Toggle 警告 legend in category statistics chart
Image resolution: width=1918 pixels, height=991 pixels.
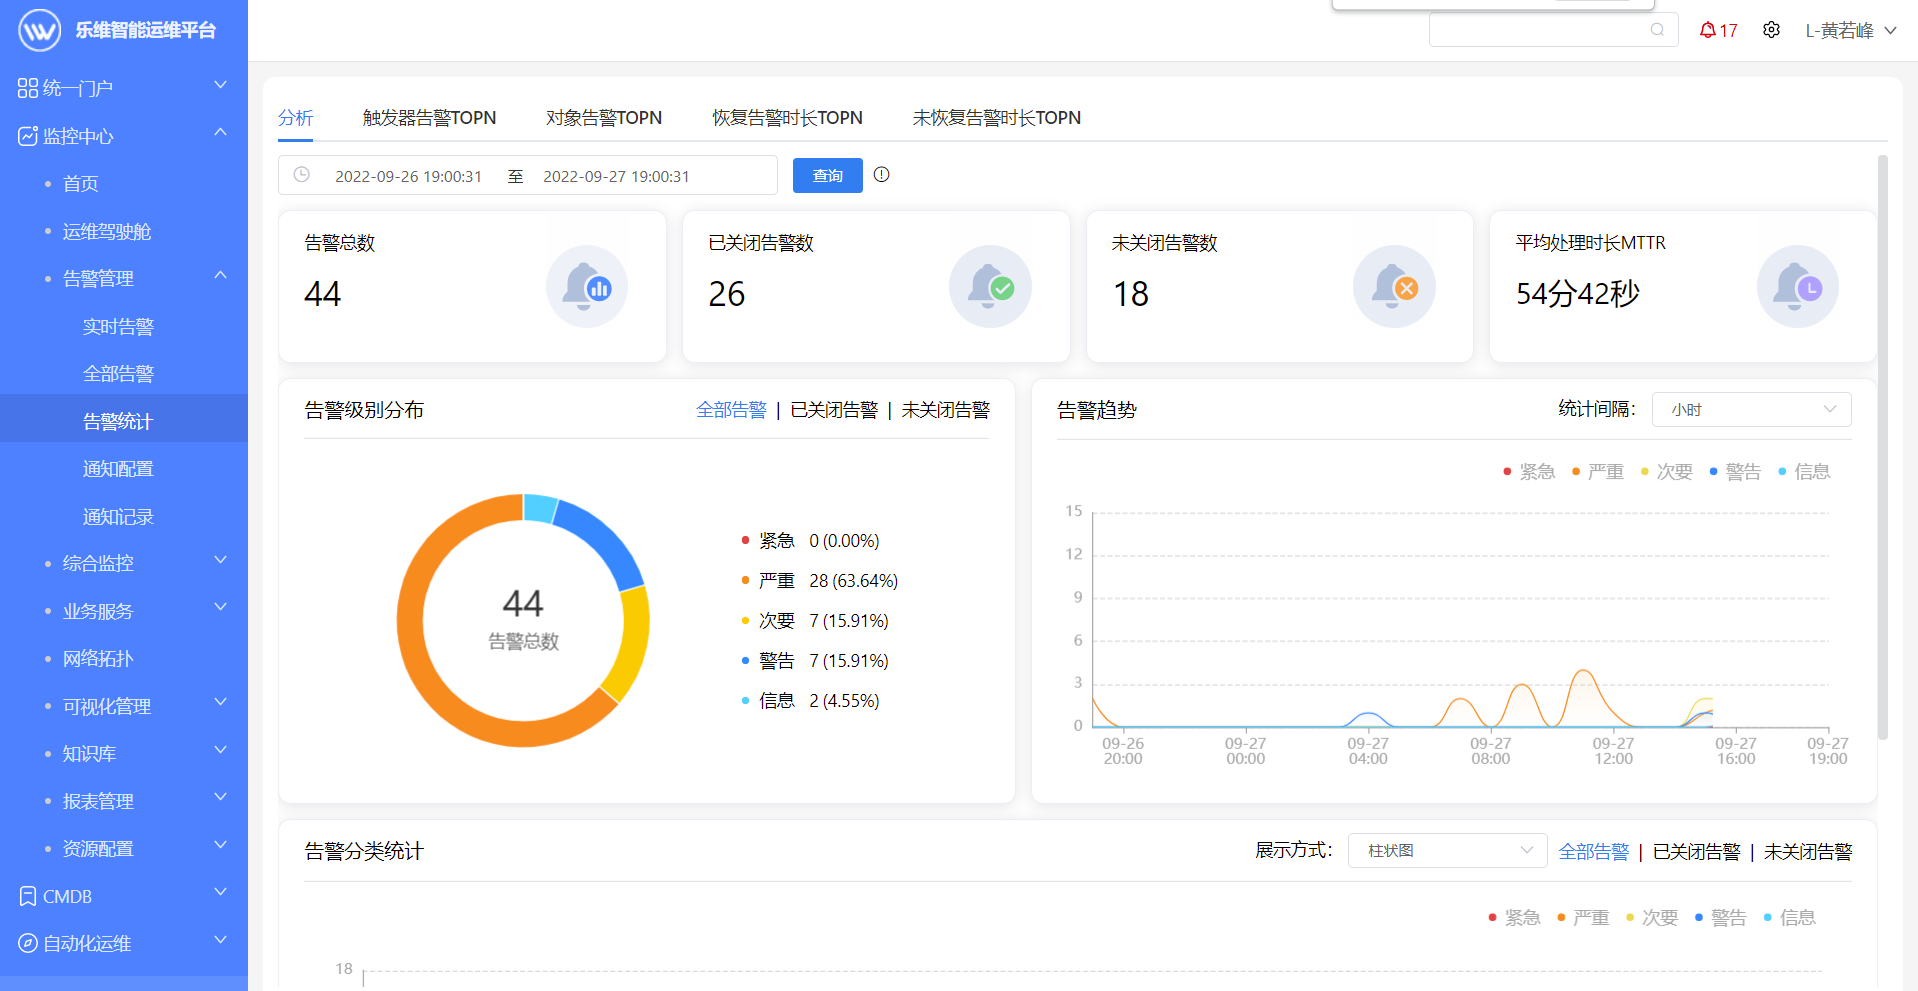1720,917
